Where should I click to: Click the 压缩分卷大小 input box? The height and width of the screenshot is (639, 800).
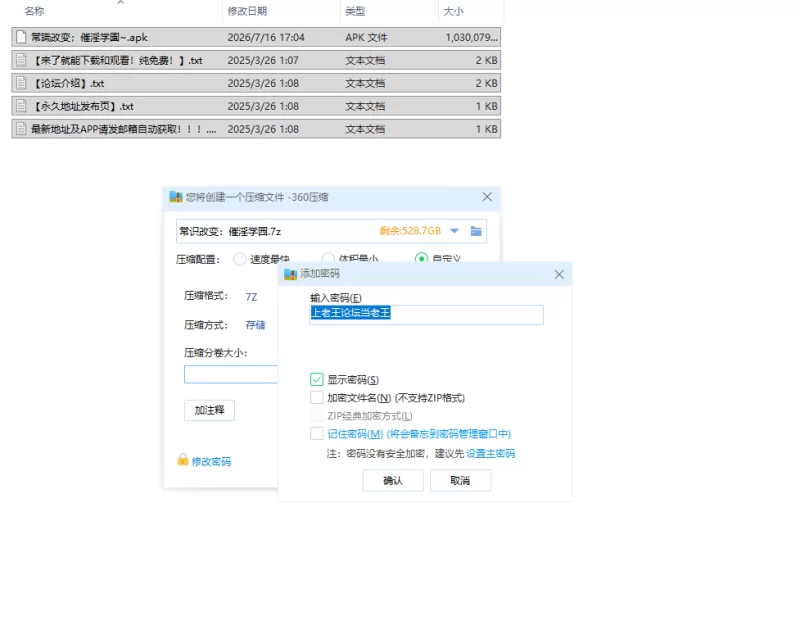coord(231,374)
